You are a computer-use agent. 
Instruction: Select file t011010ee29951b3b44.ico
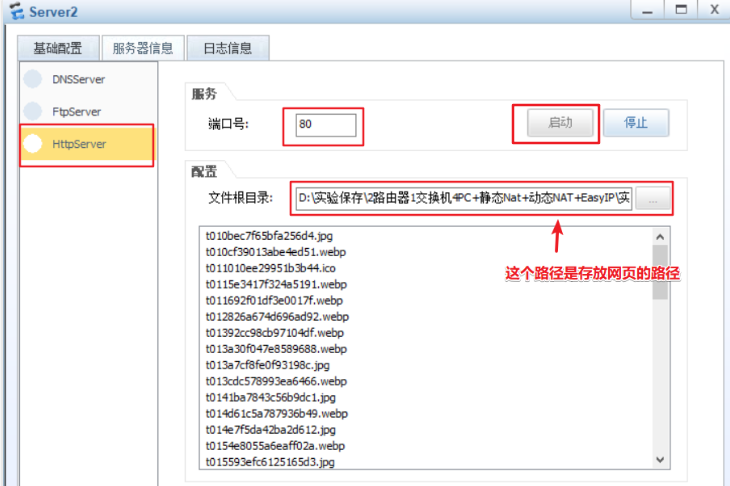click(x=270, y=268)
